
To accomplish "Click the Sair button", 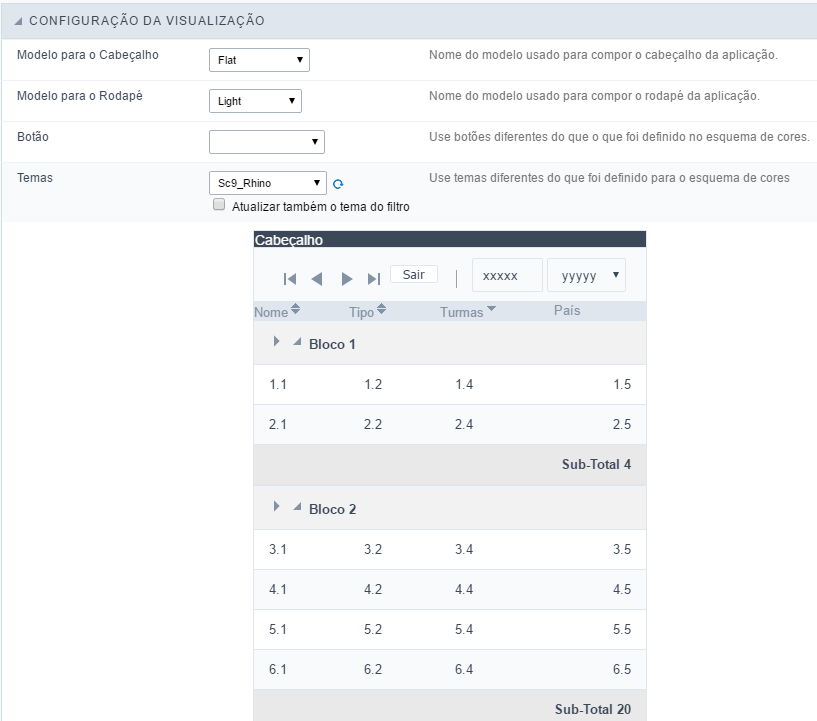I will tap(414, 275).
